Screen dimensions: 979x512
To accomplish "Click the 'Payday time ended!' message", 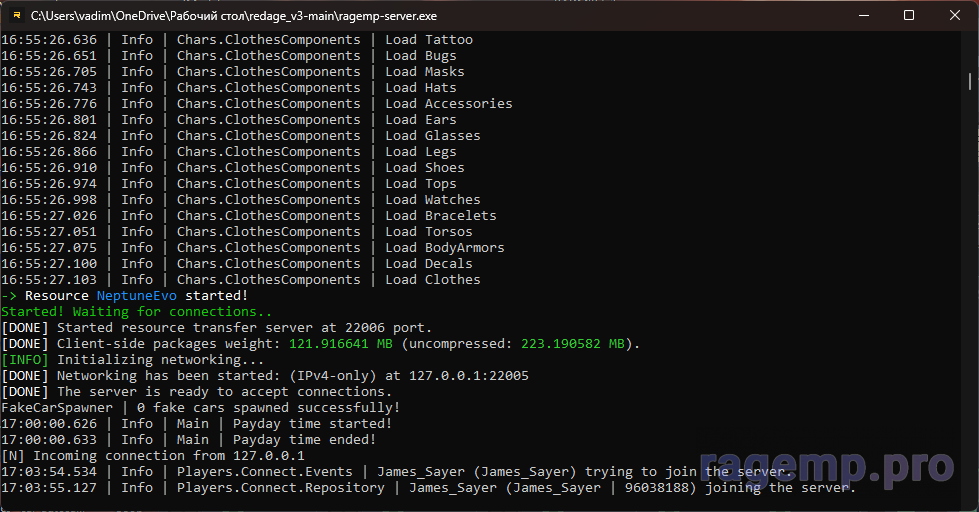I will (304, 440).
